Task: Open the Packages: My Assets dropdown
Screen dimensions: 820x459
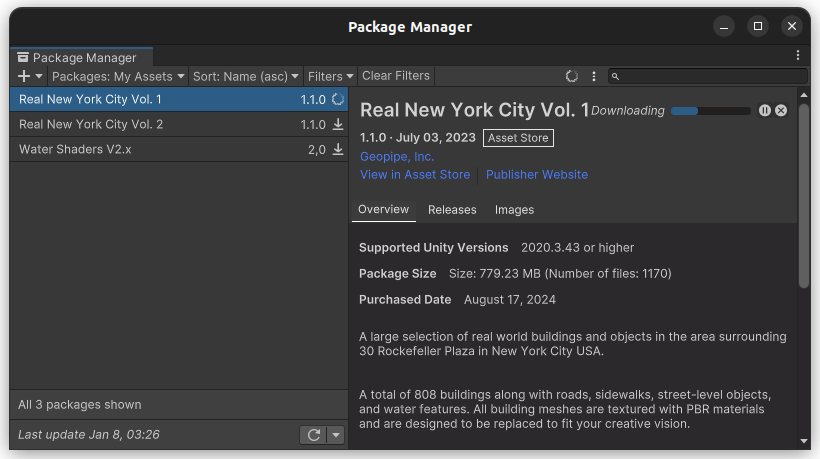Action: pos(118,76)
